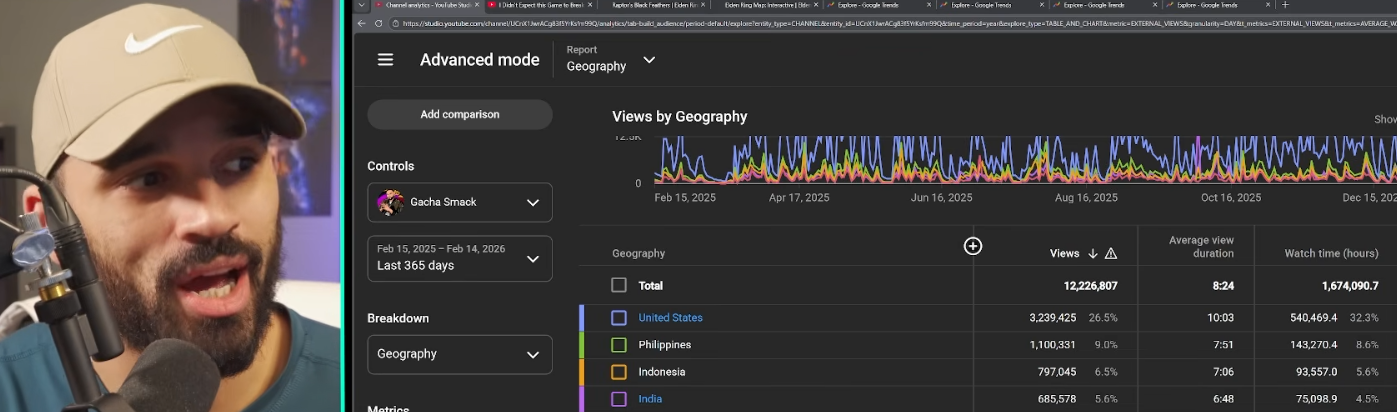Open the United States geography link

670,318
